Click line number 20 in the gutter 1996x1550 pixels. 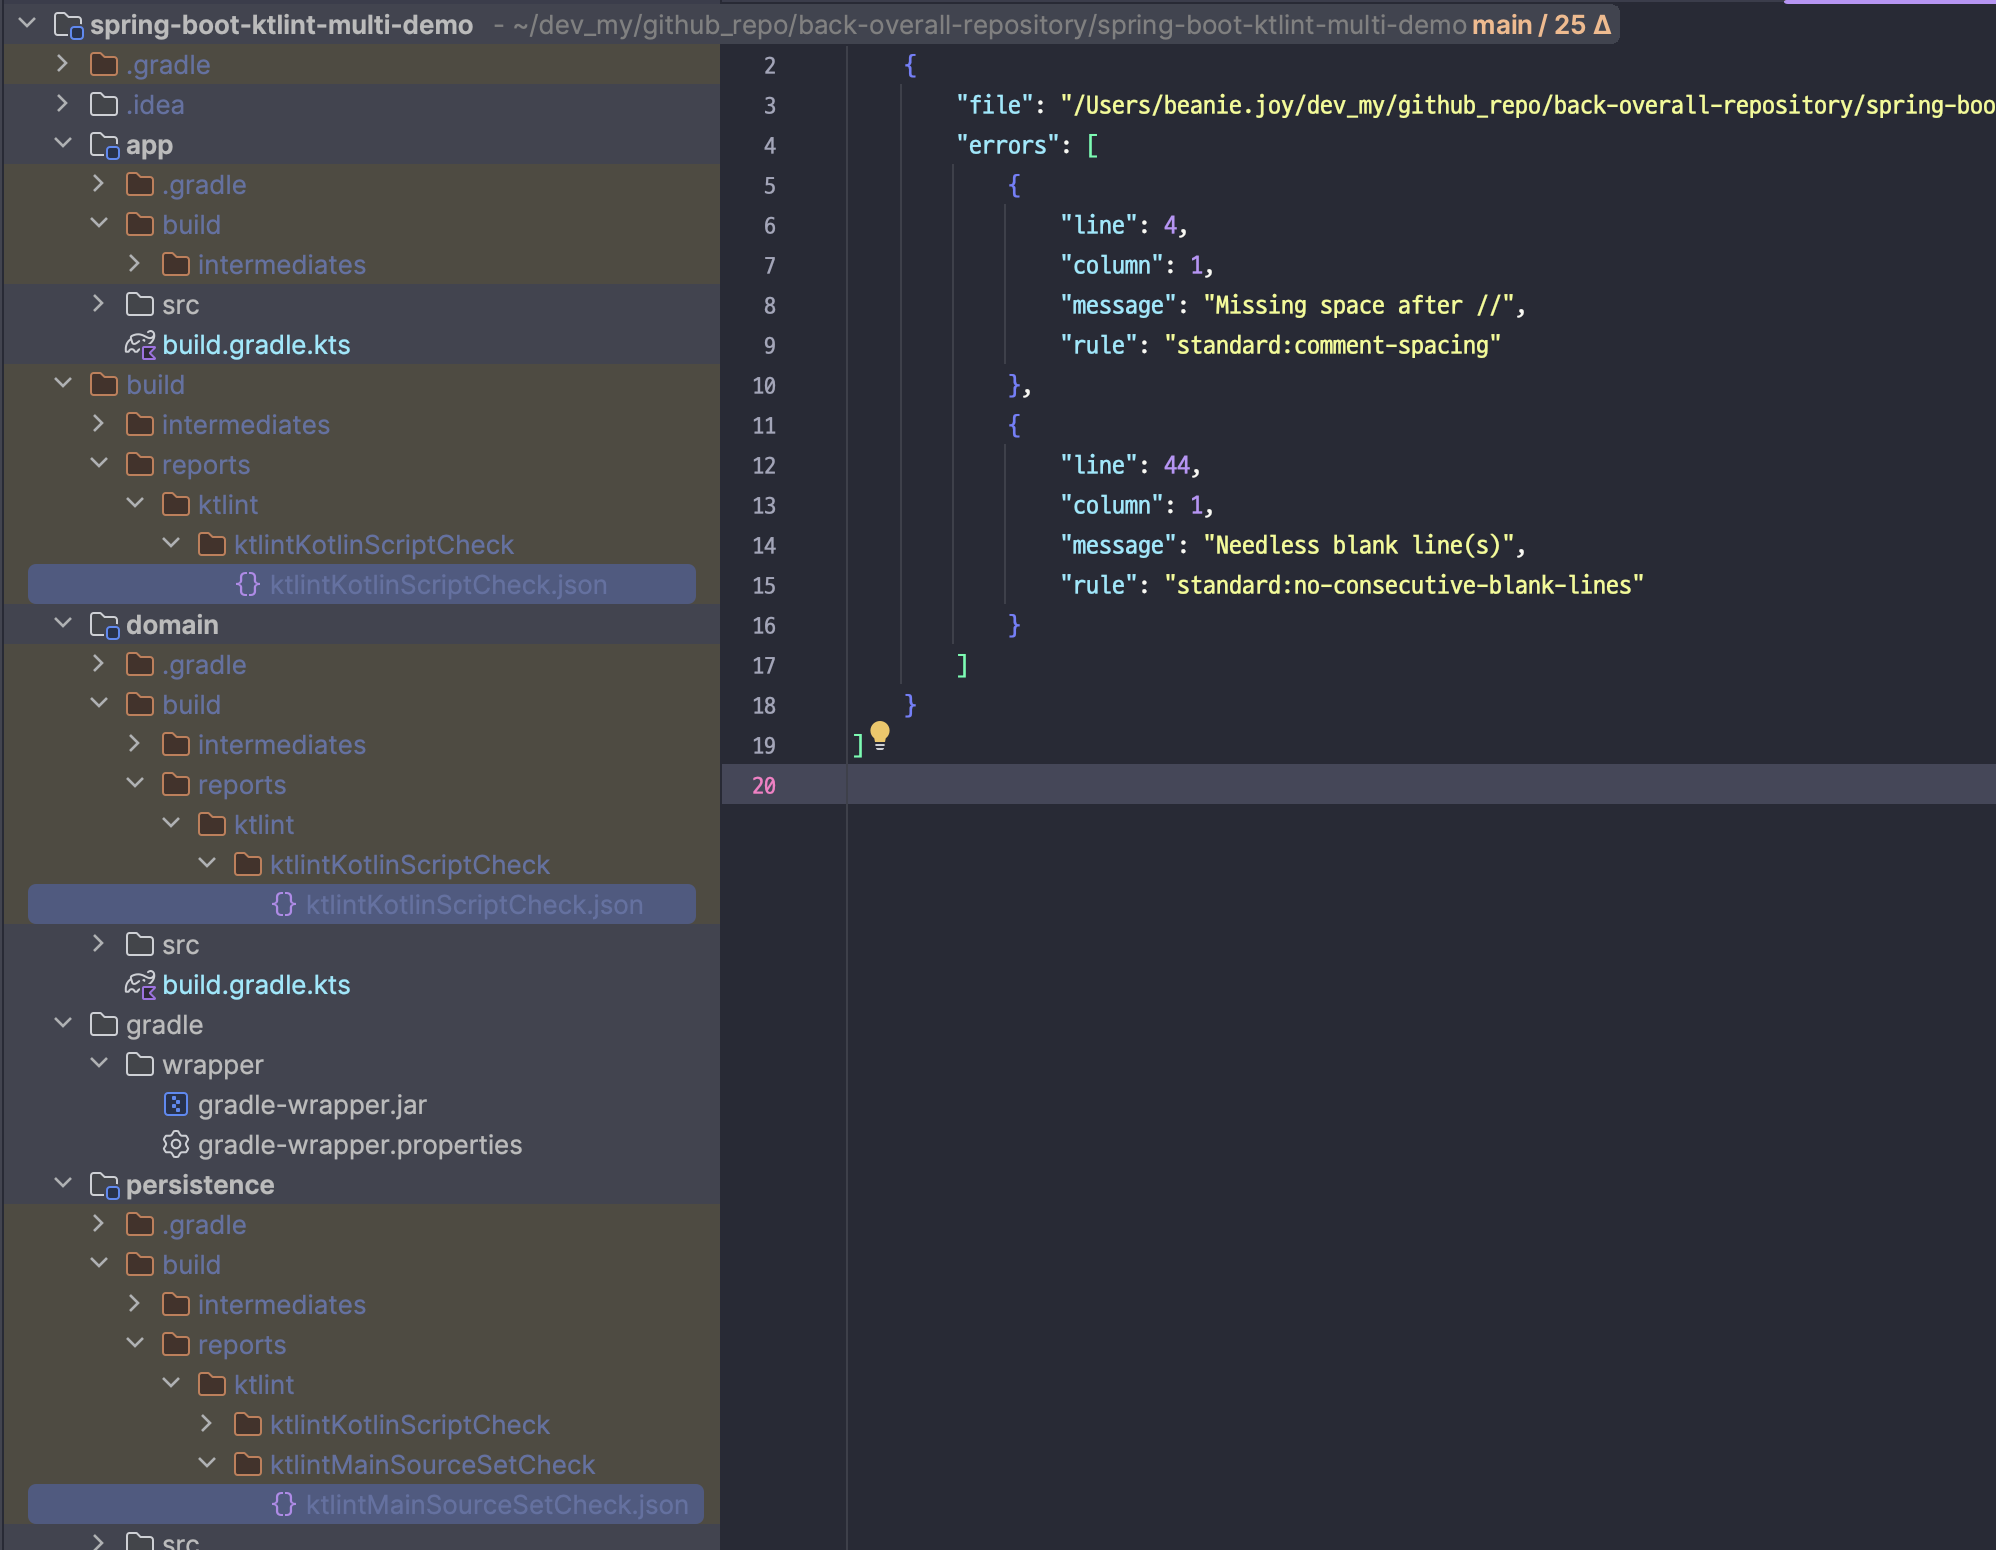[764, 786]
